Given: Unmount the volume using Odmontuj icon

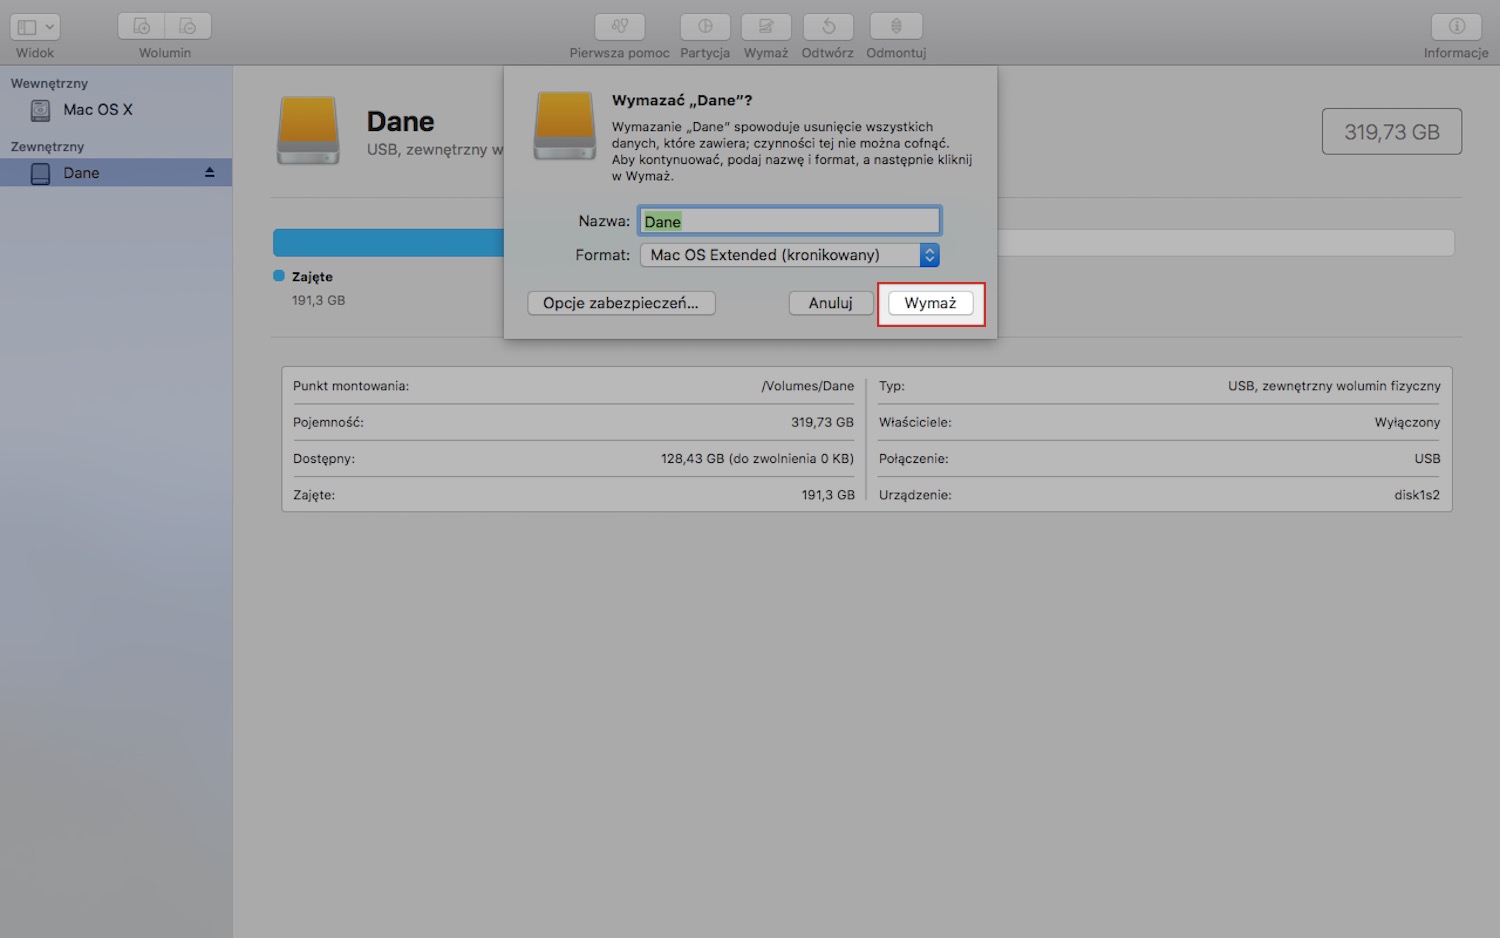Looking at the screenshot, I should 896,27.
